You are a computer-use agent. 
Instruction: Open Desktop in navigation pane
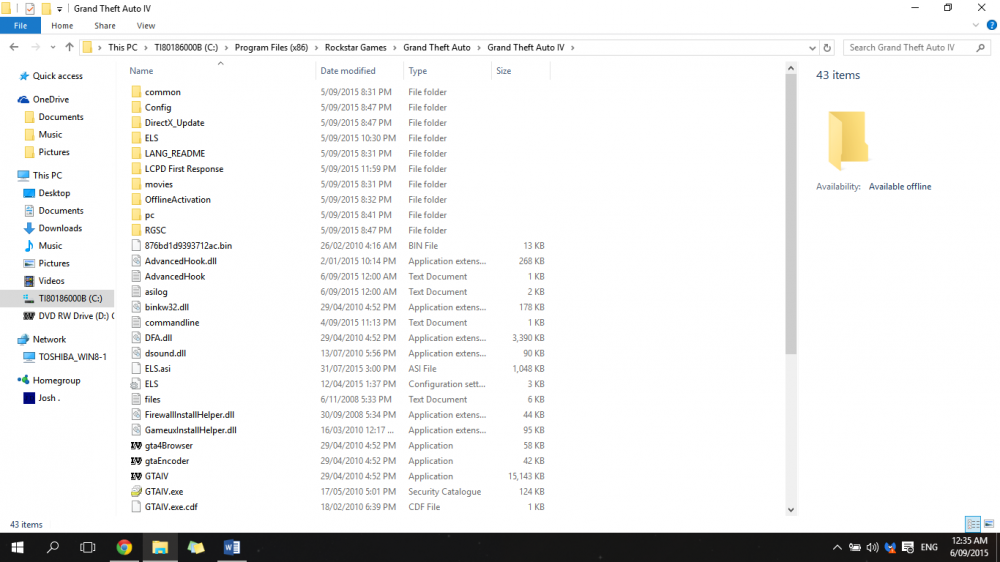pyautogui.click(x=54, y=193)
